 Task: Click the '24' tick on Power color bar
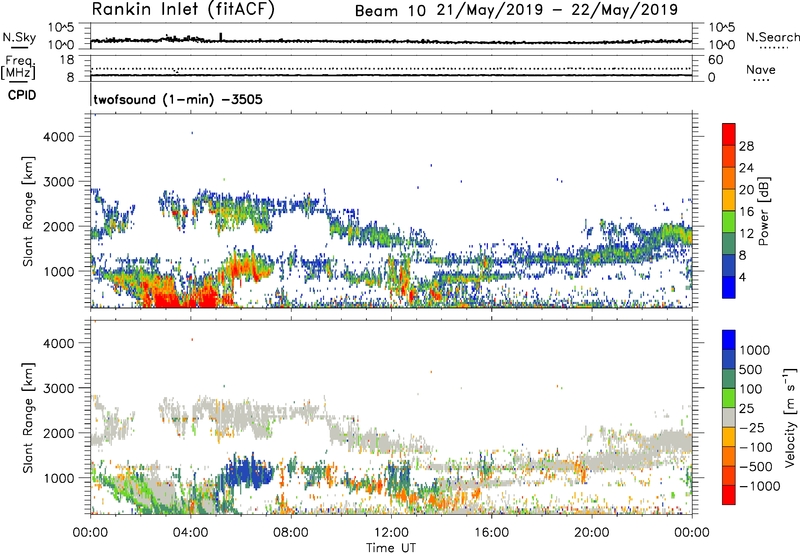746,168
